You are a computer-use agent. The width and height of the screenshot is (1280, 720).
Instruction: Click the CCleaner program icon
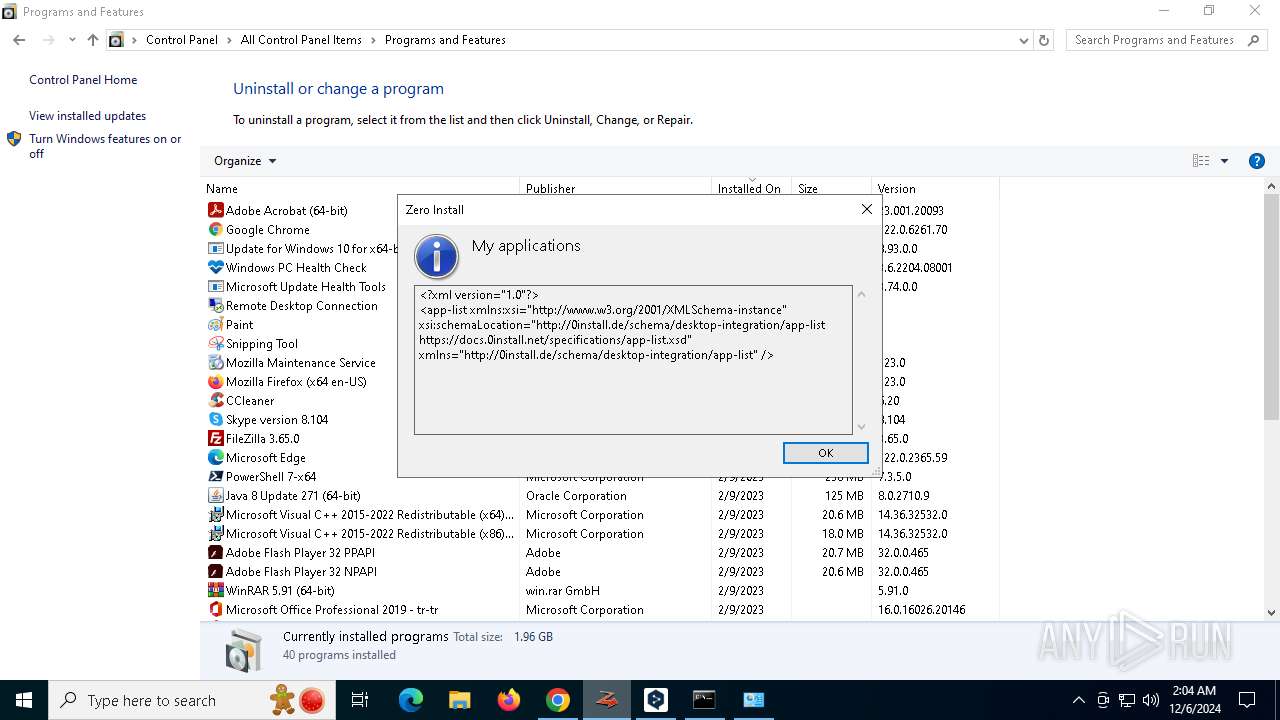pyautogui.click(x=215, y=400)
